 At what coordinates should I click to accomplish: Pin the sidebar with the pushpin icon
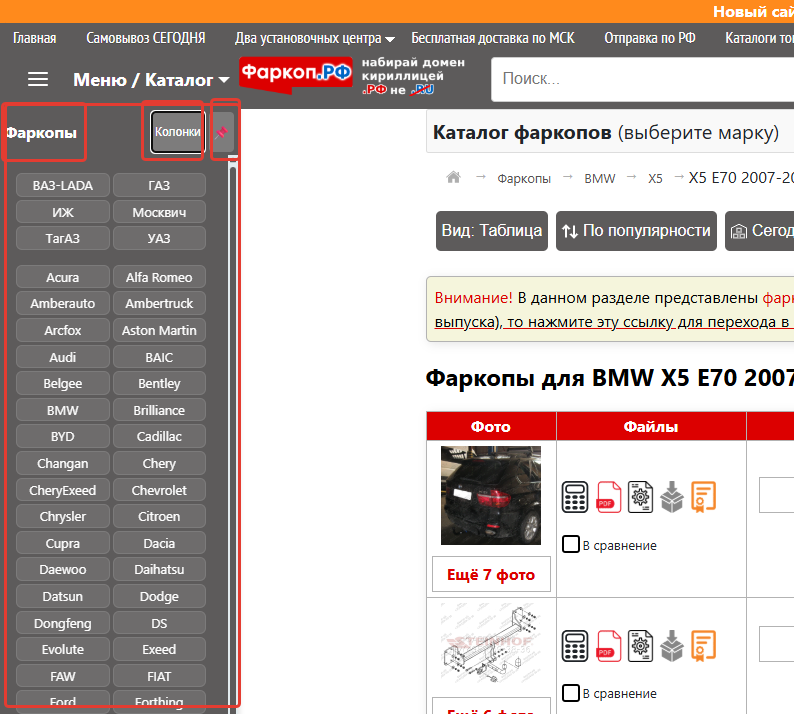(x=222, y=132)
